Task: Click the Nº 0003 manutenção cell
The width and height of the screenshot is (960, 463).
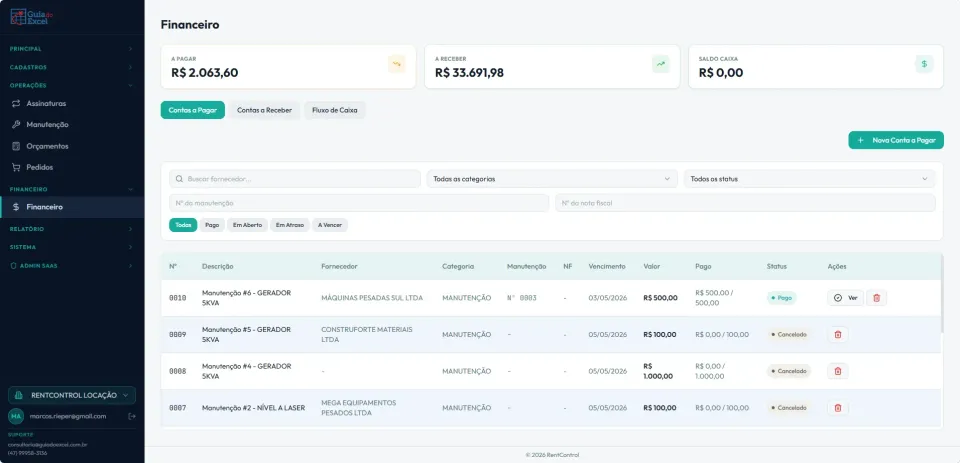Action: [x=522, y=298]
